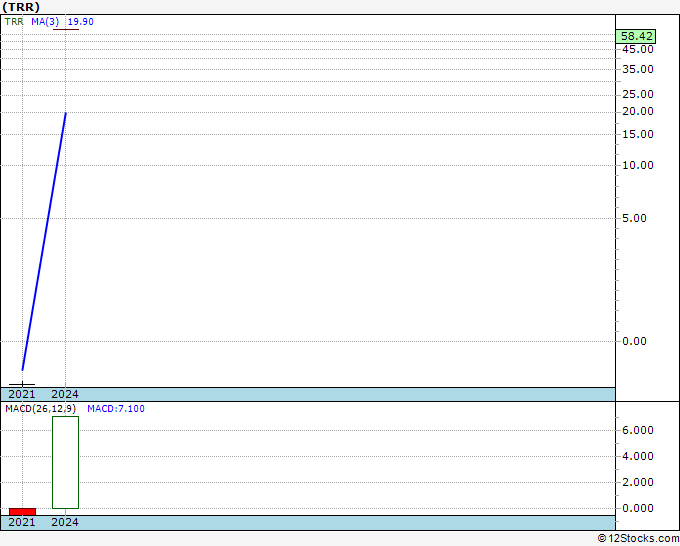Click the 35.00 price axis label
680x546 pixels.
point(638,69)
